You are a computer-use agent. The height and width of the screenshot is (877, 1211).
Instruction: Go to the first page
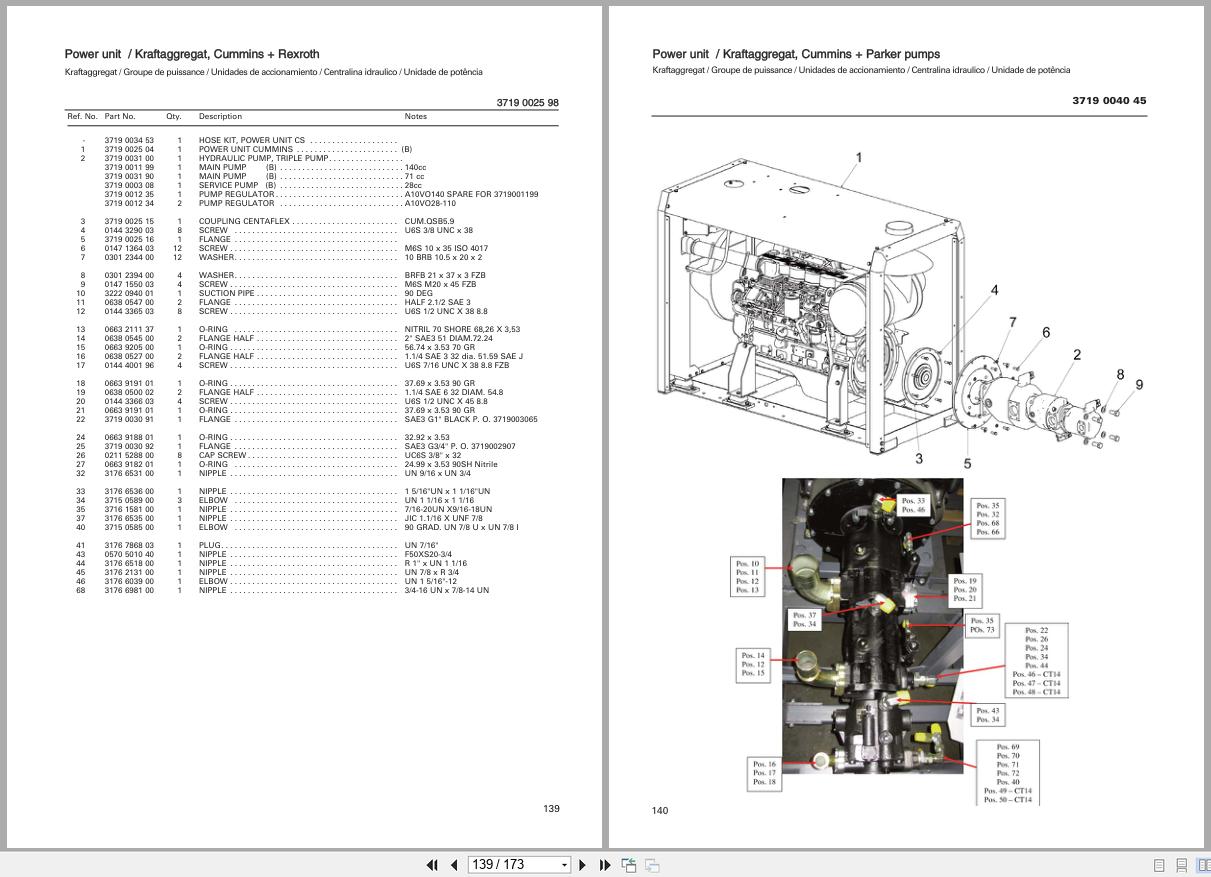coord(432,865)
